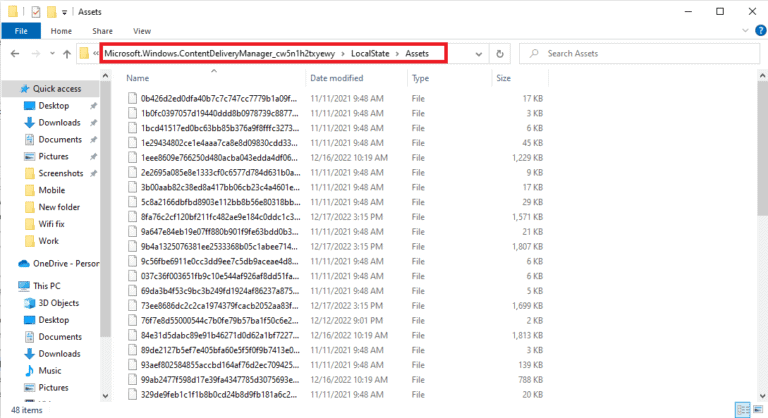Sort files by the Name column

pyautogui.click(x=137, y=78)
